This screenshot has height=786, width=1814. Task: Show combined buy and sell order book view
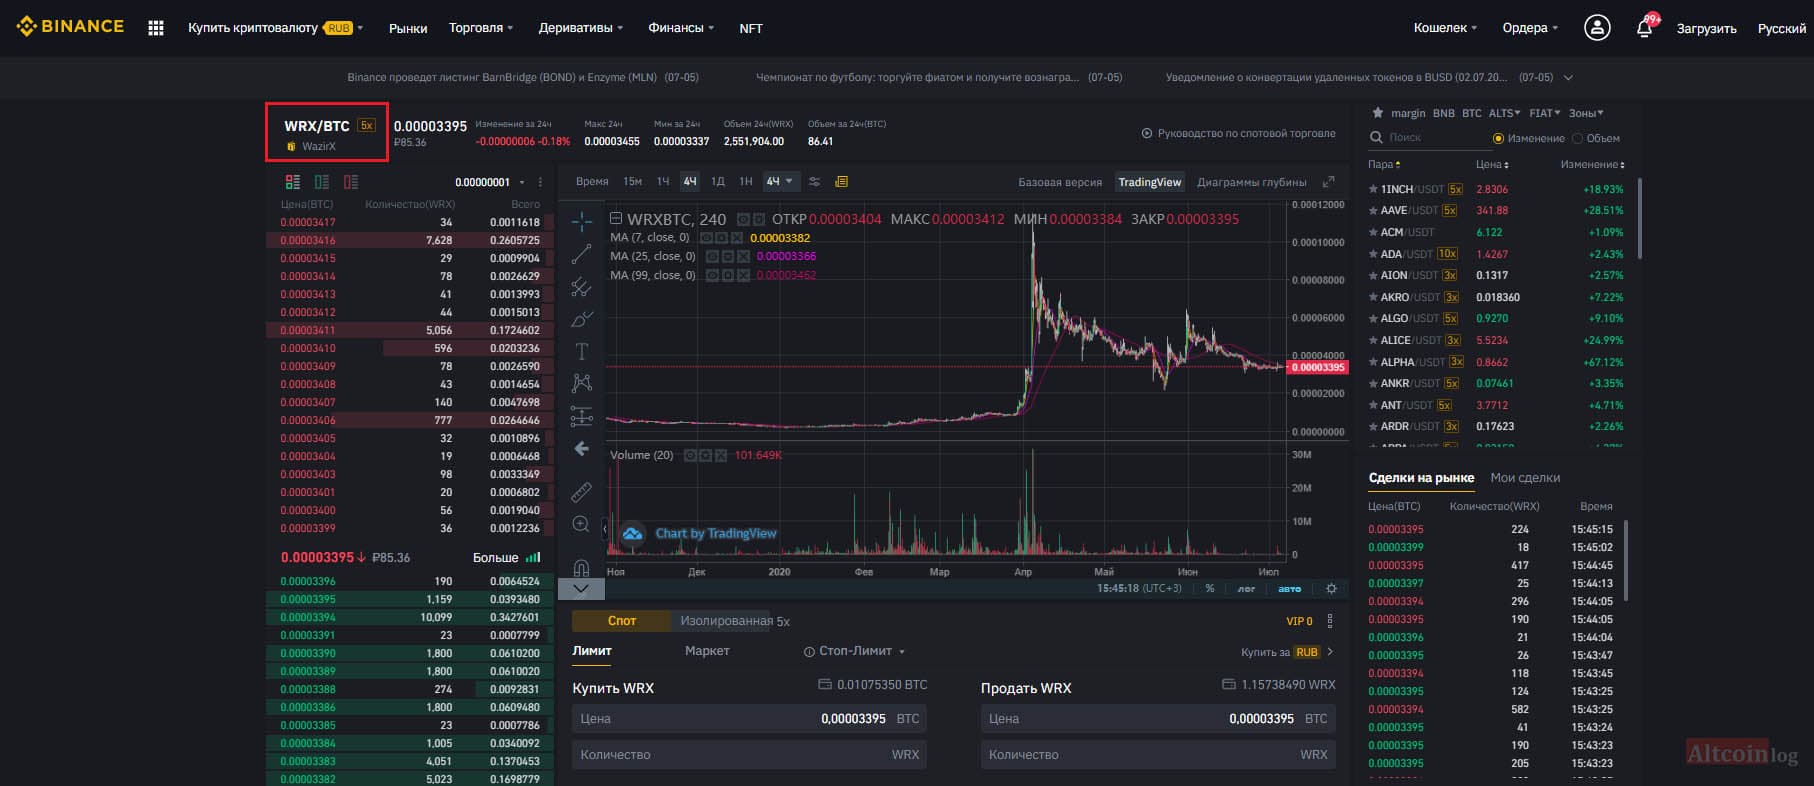[x=293, y=182]
